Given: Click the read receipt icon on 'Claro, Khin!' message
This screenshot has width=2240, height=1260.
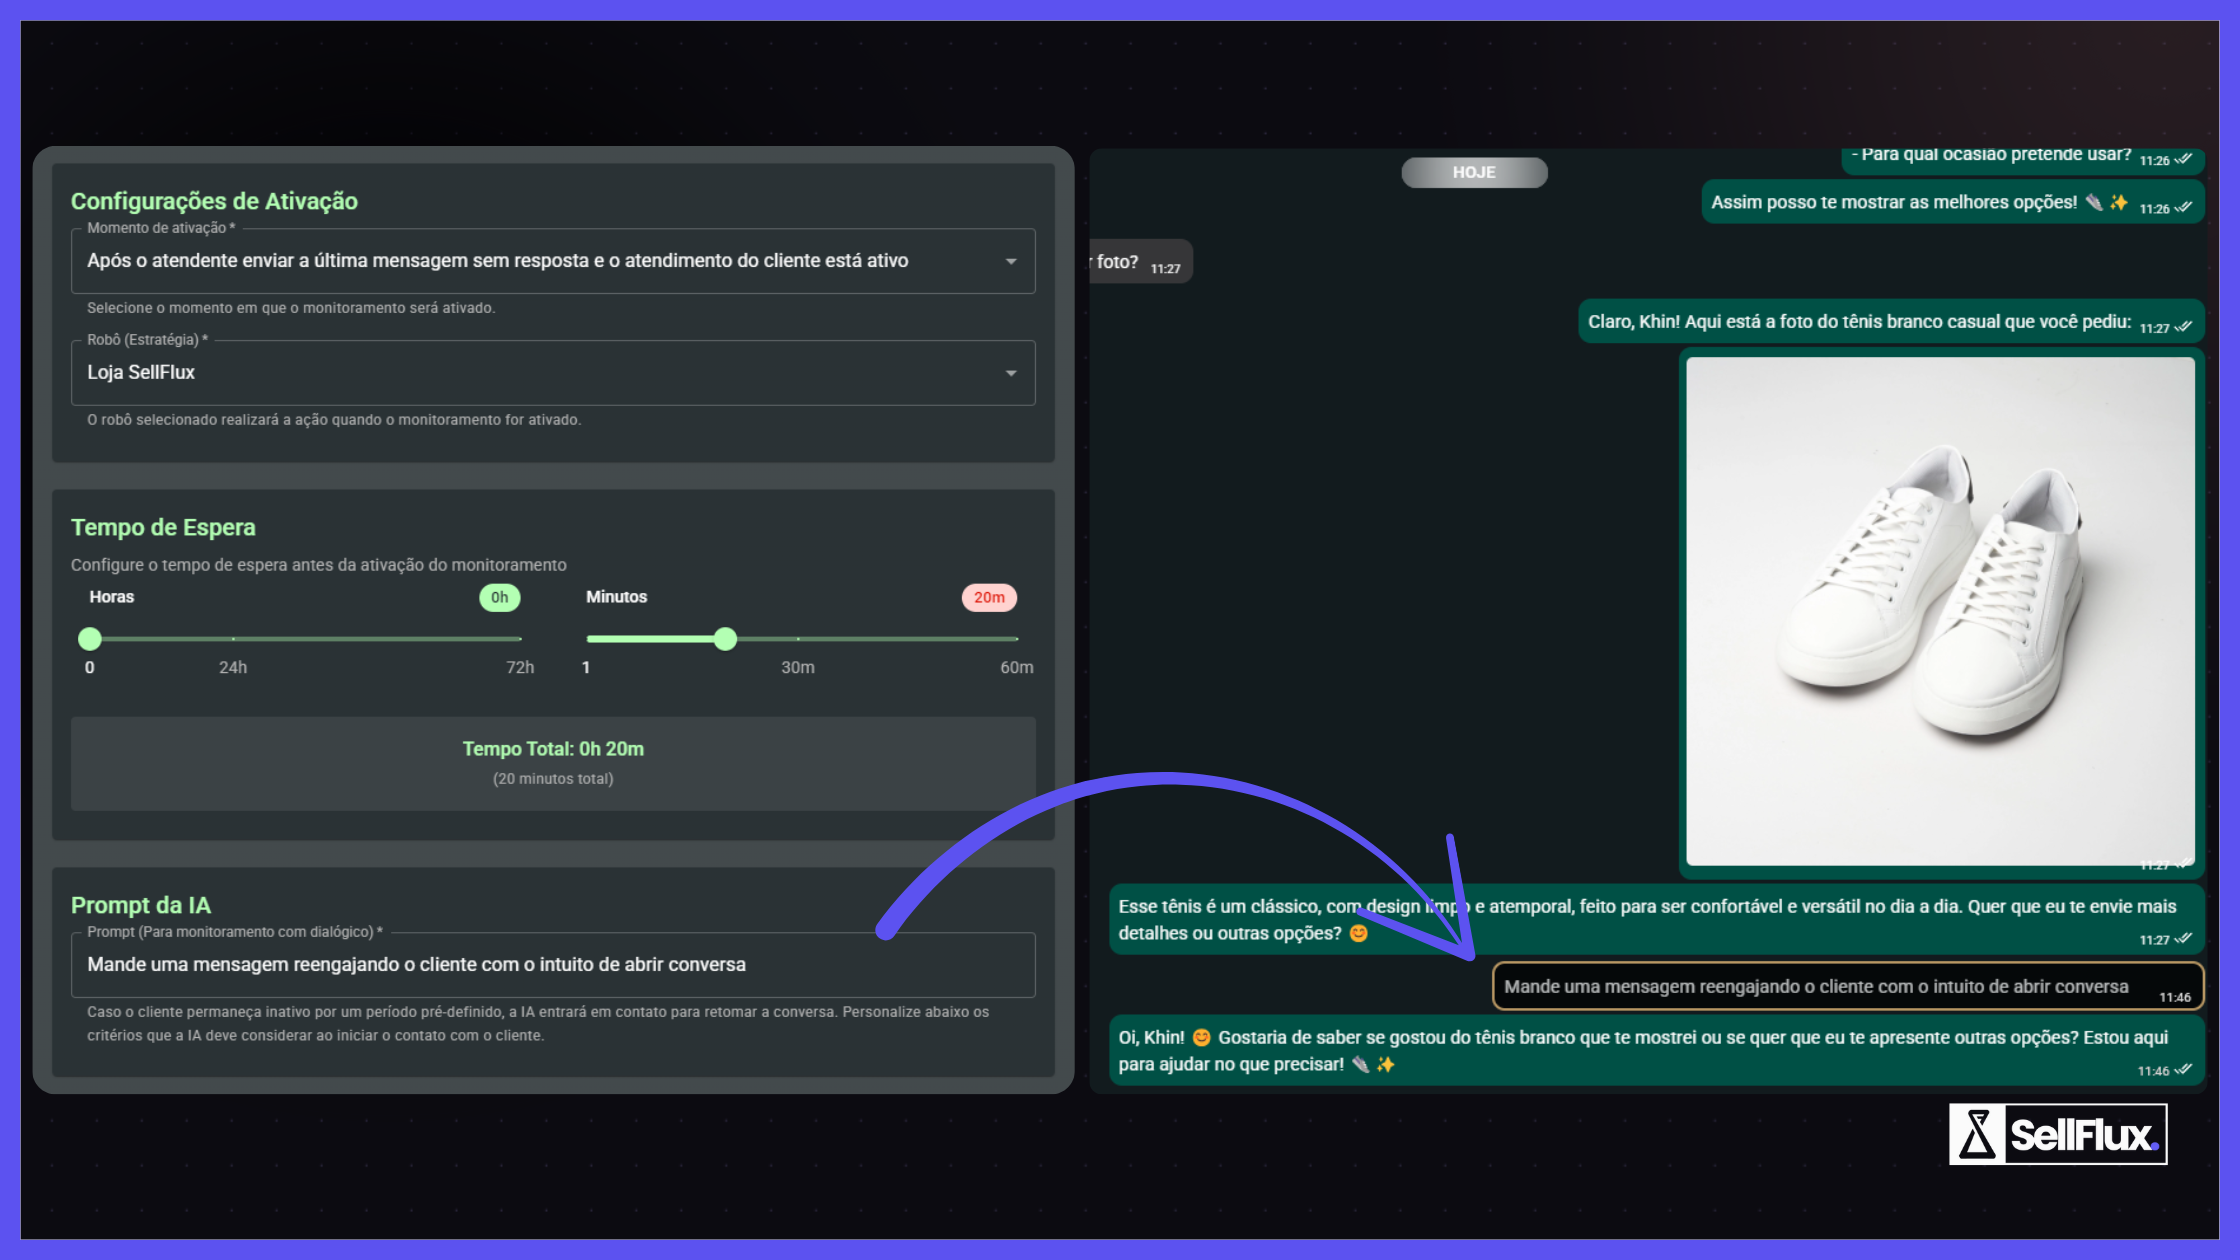Looking at the screenshot, I should pyautogui.click(x=2184, y=327).
